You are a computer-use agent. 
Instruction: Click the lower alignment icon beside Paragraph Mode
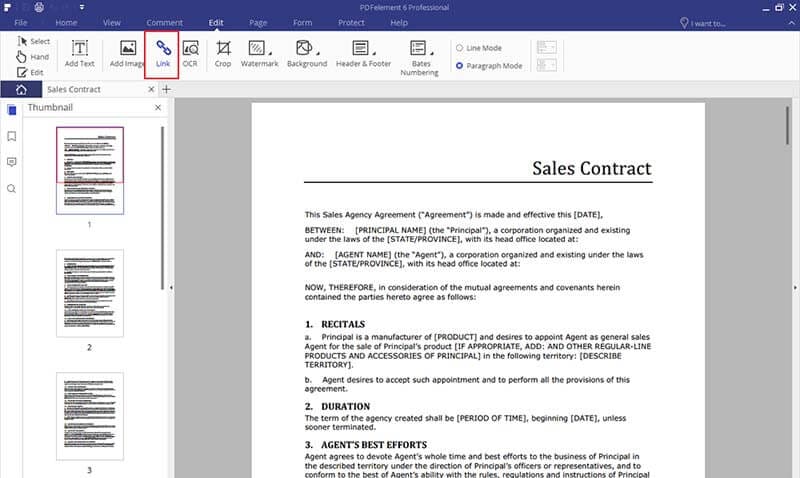[546, 65]
